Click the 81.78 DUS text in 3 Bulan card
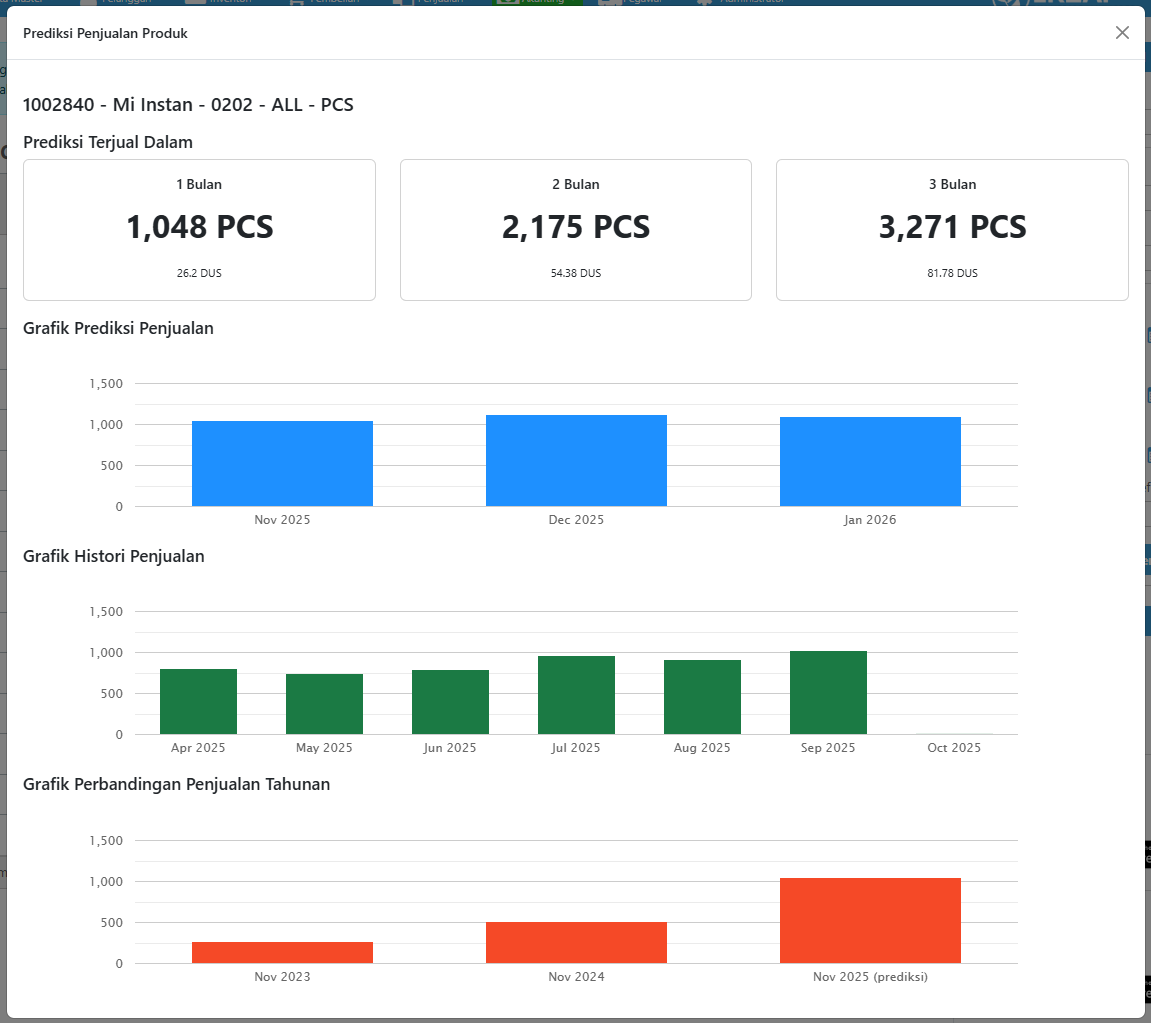Image resolution: width=1151 pixels, height=1023 pixels. pos(952,273)
